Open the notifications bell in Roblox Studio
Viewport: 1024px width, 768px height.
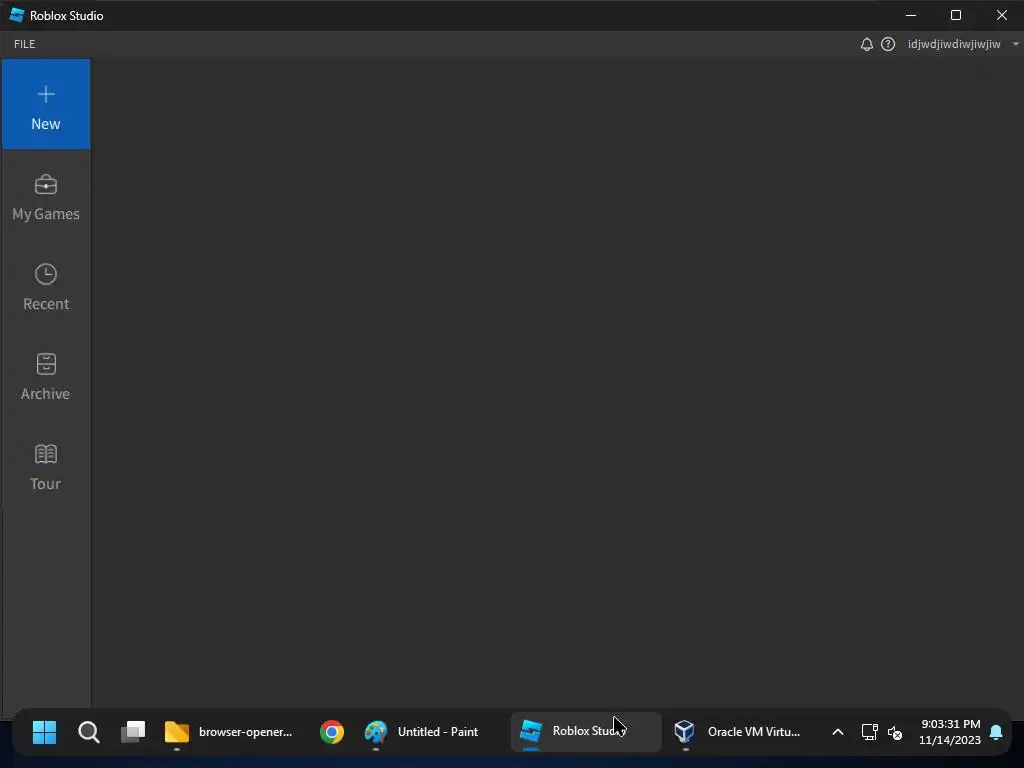pyautogui.click(x=866, y=44)
